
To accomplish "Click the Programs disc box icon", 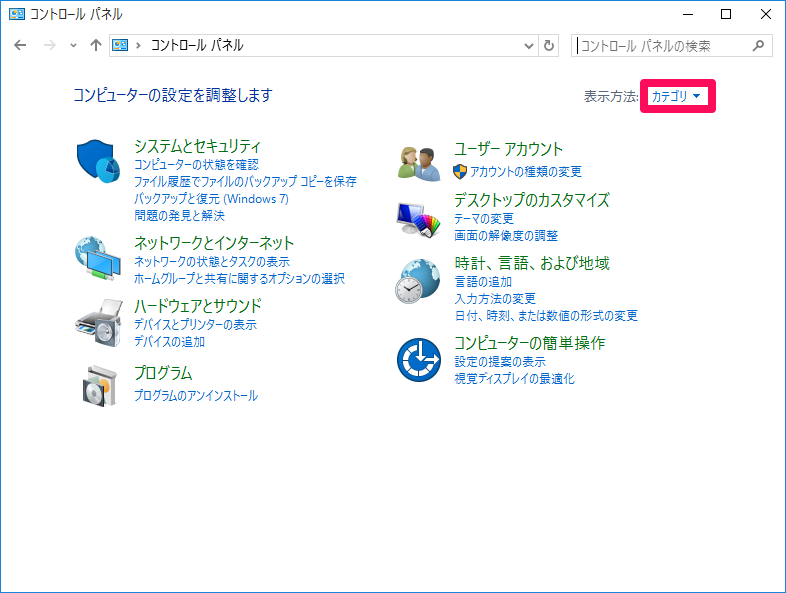I will click(98, 385).
